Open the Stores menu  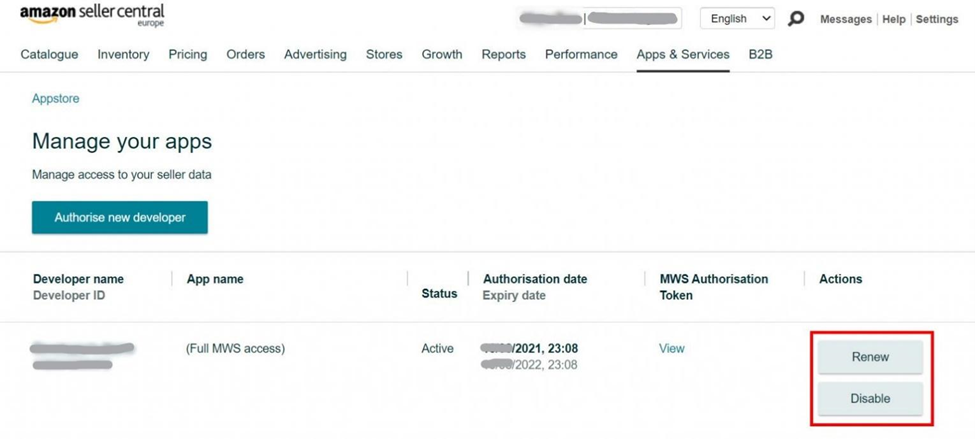tap(384, 55)
